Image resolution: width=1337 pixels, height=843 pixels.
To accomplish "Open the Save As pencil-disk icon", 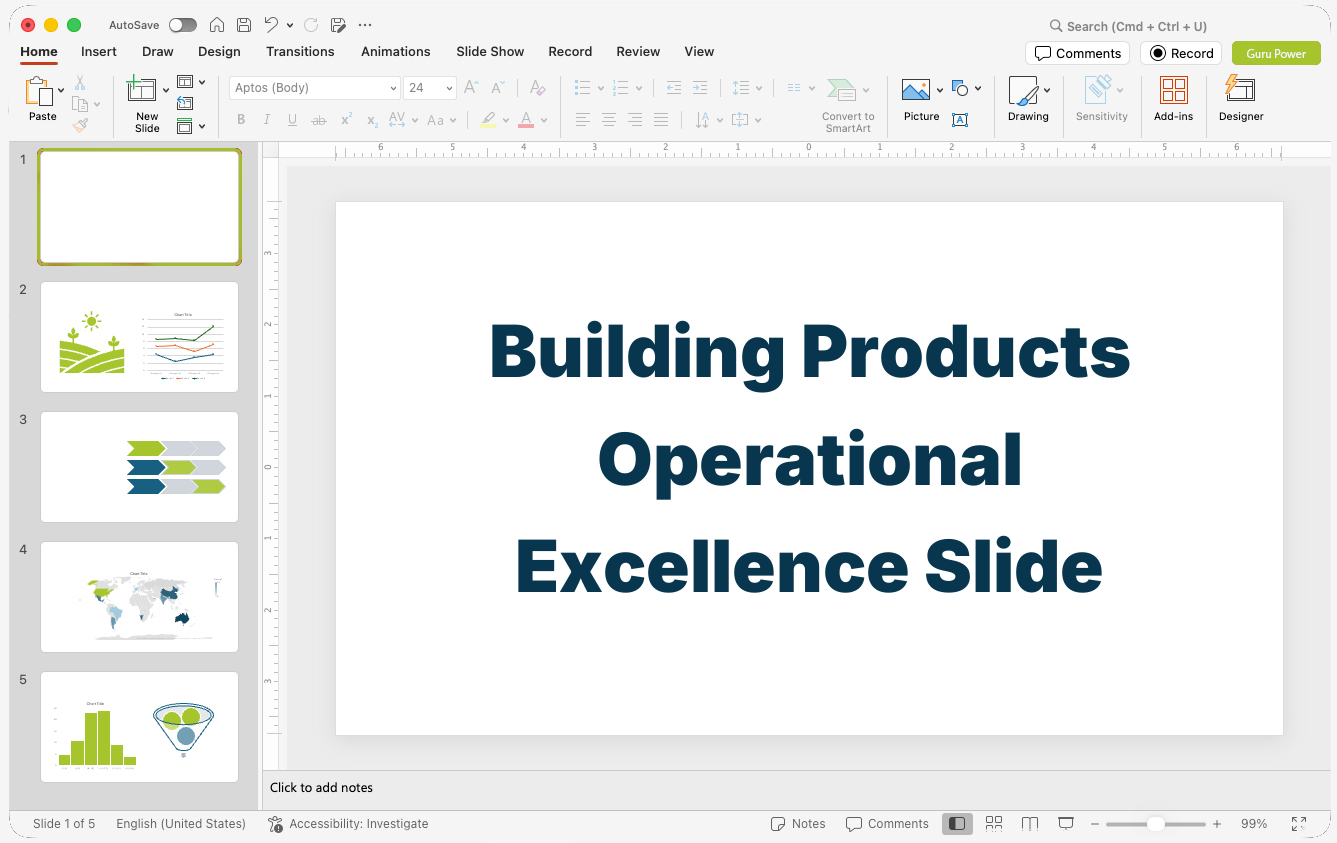I will pyautogui.click(x=338, y=25).
